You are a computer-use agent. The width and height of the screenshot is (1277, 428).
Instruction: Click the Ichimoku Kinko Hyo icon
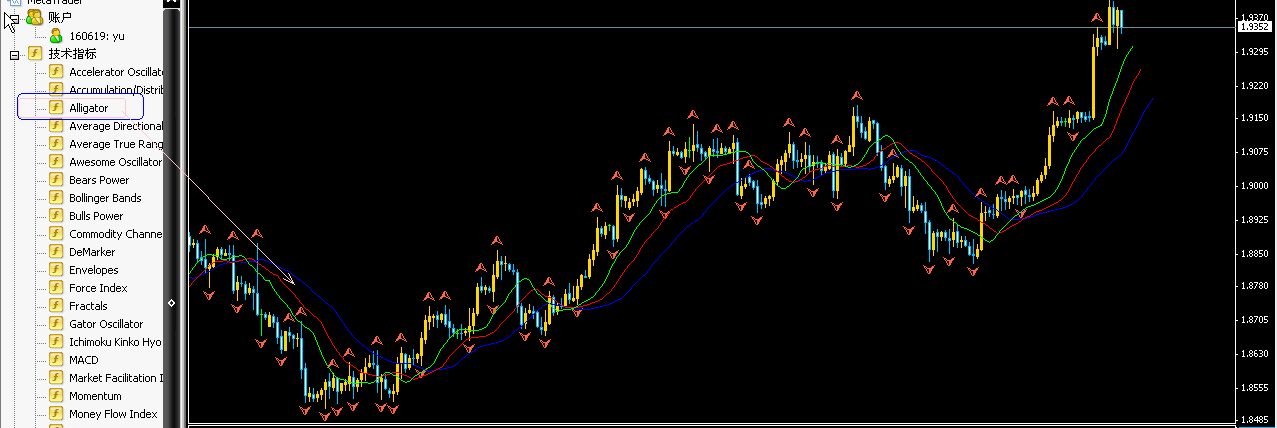[56, 342]
